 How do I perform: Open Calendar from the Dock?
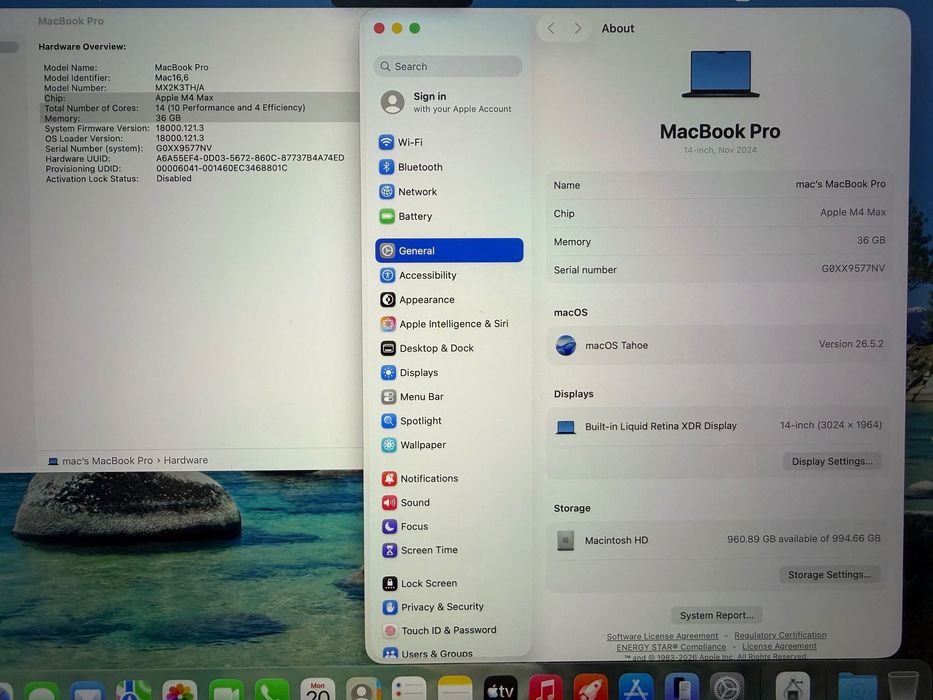tap(318, 690)
